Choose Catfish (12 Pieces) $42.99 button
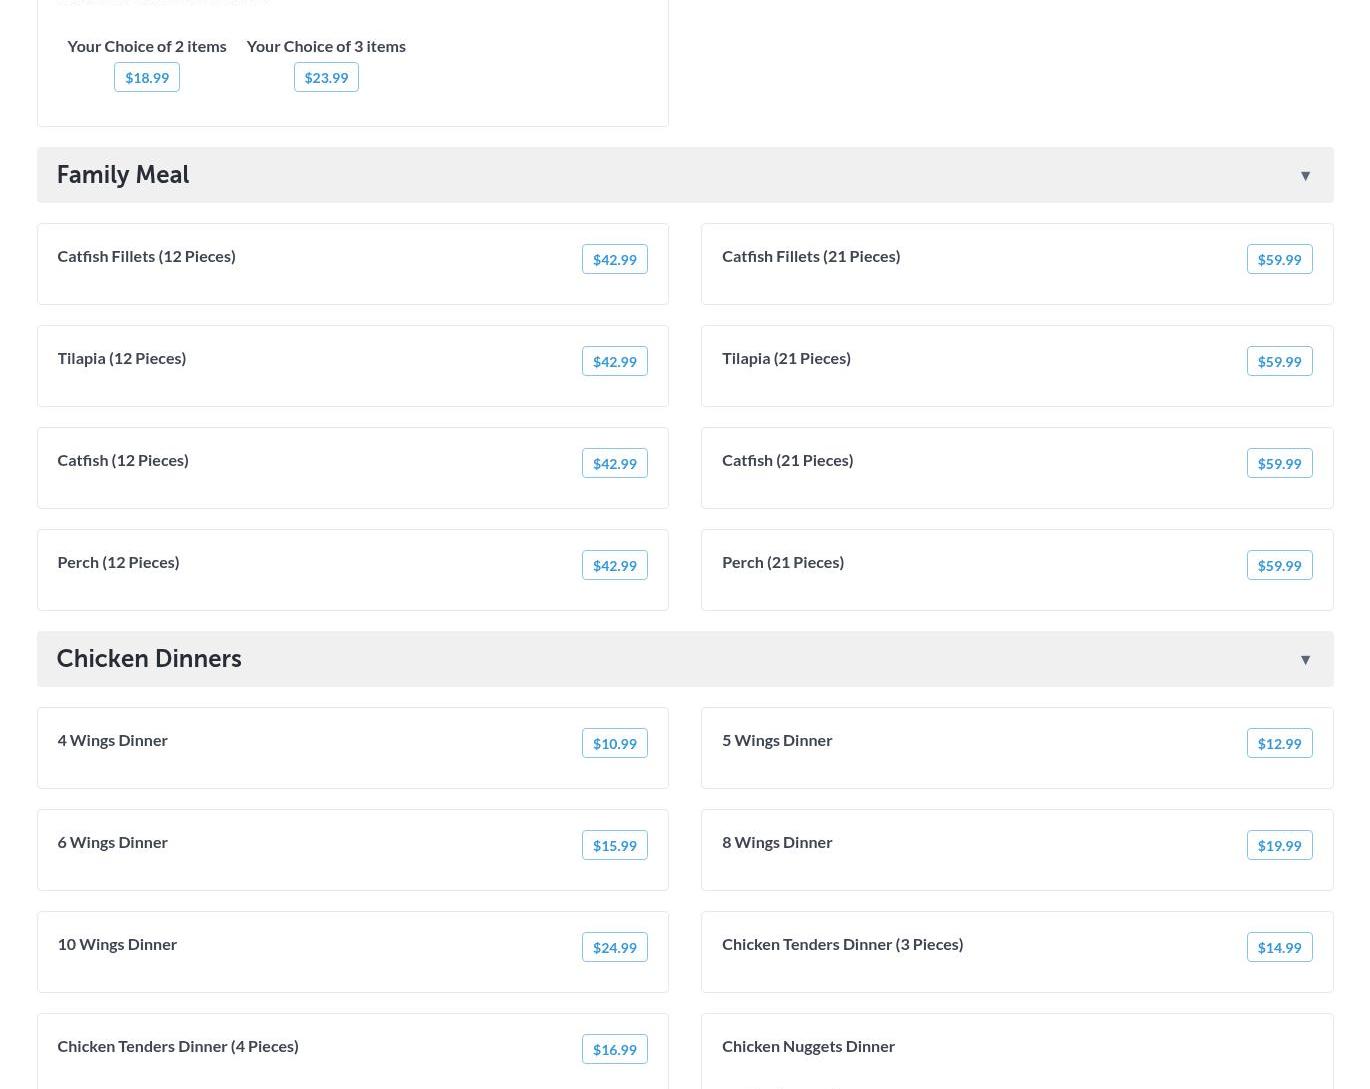1370x1089 pixels. (x=614, y=464)
